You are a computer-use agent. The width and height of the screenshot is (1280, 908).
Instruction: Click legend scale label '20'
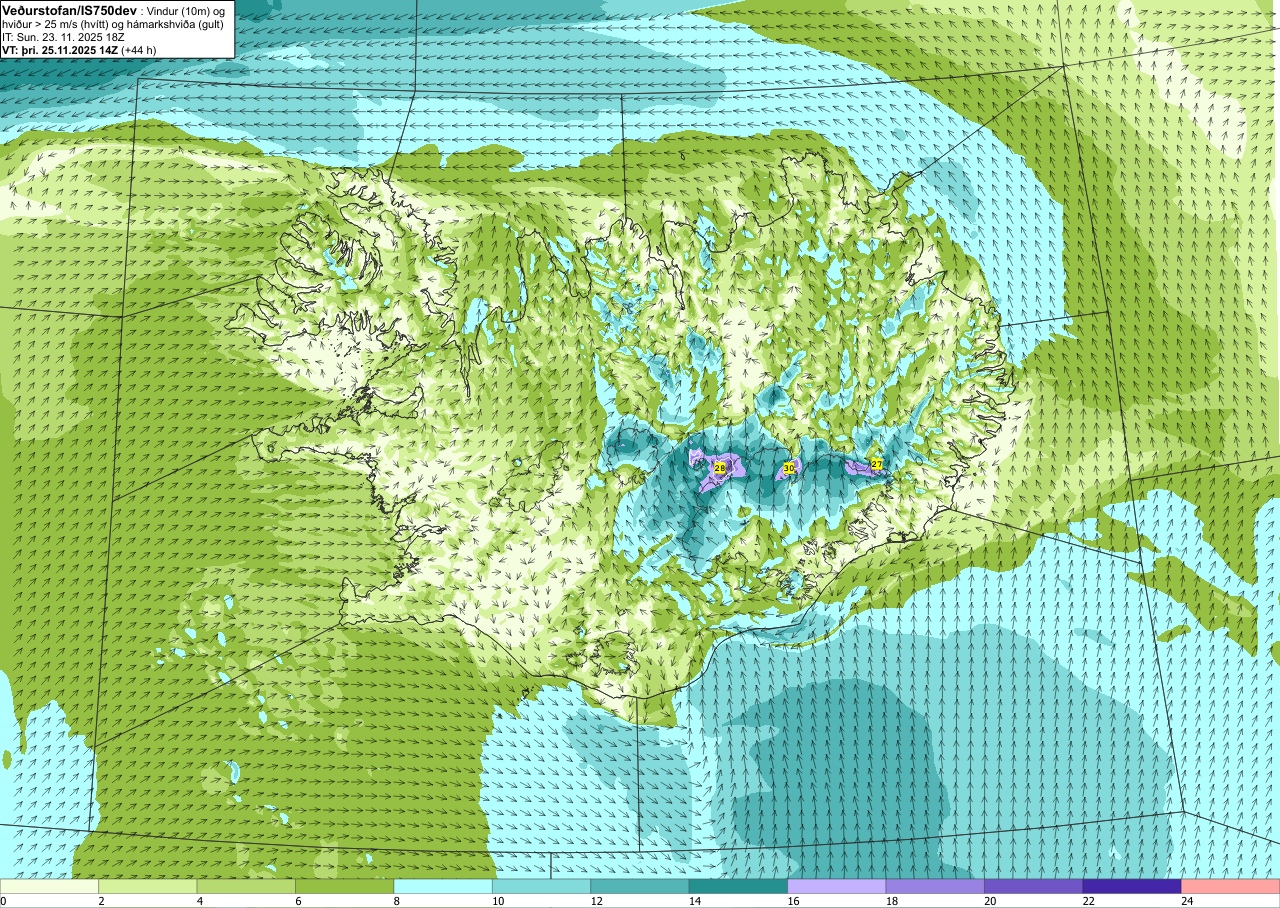coord(991,901)
